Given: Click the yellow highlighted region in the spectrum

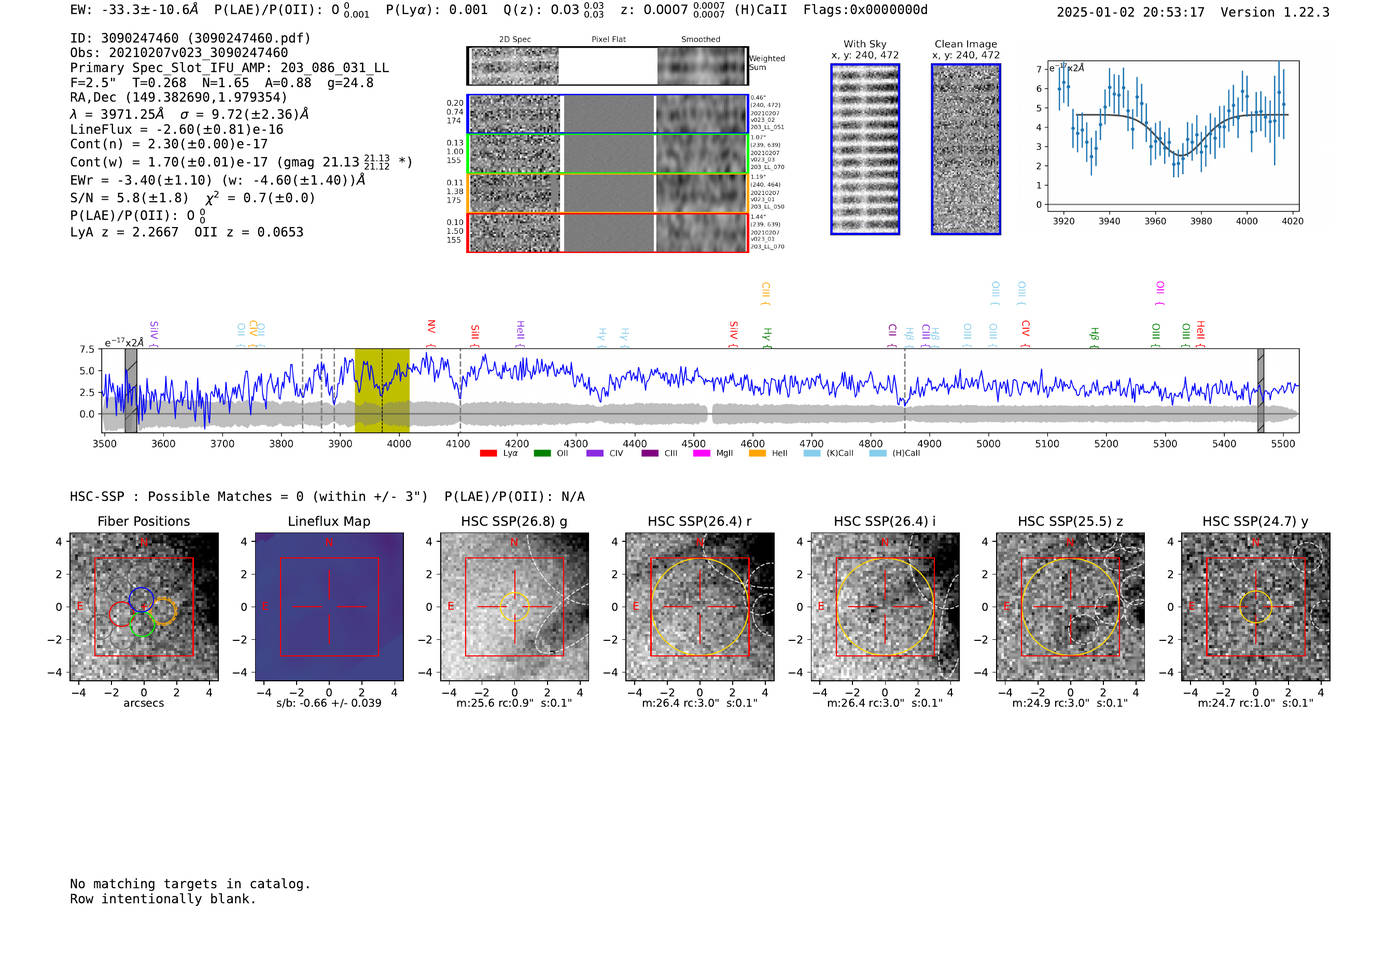Looking at the screenshot, I should [x=382, y=390].
